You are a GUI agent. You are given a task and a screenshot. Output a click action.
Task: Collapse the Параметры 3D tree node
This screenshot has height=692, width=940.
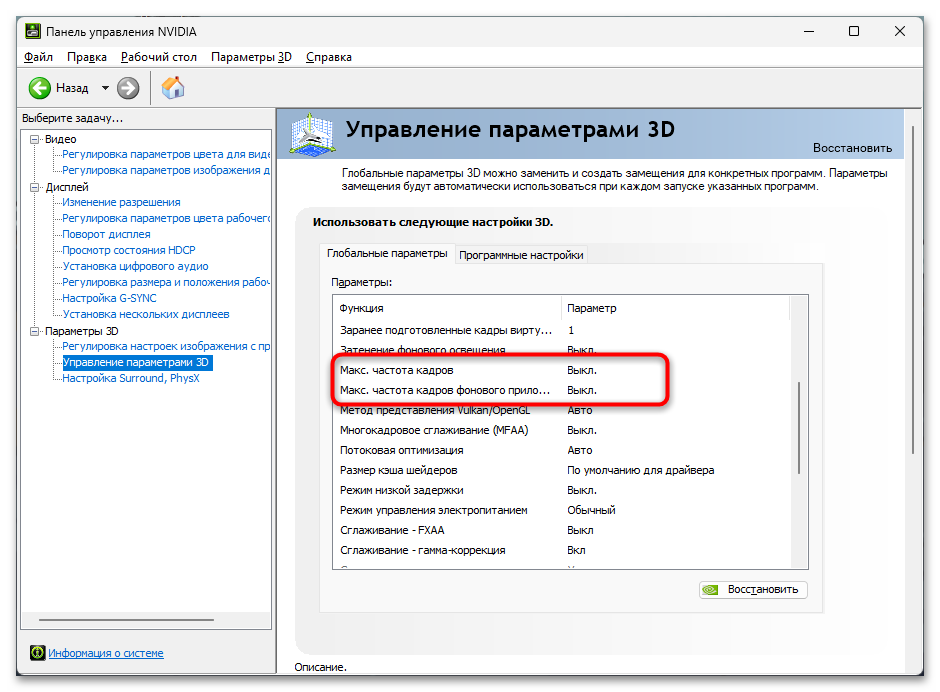click(35, 331)
